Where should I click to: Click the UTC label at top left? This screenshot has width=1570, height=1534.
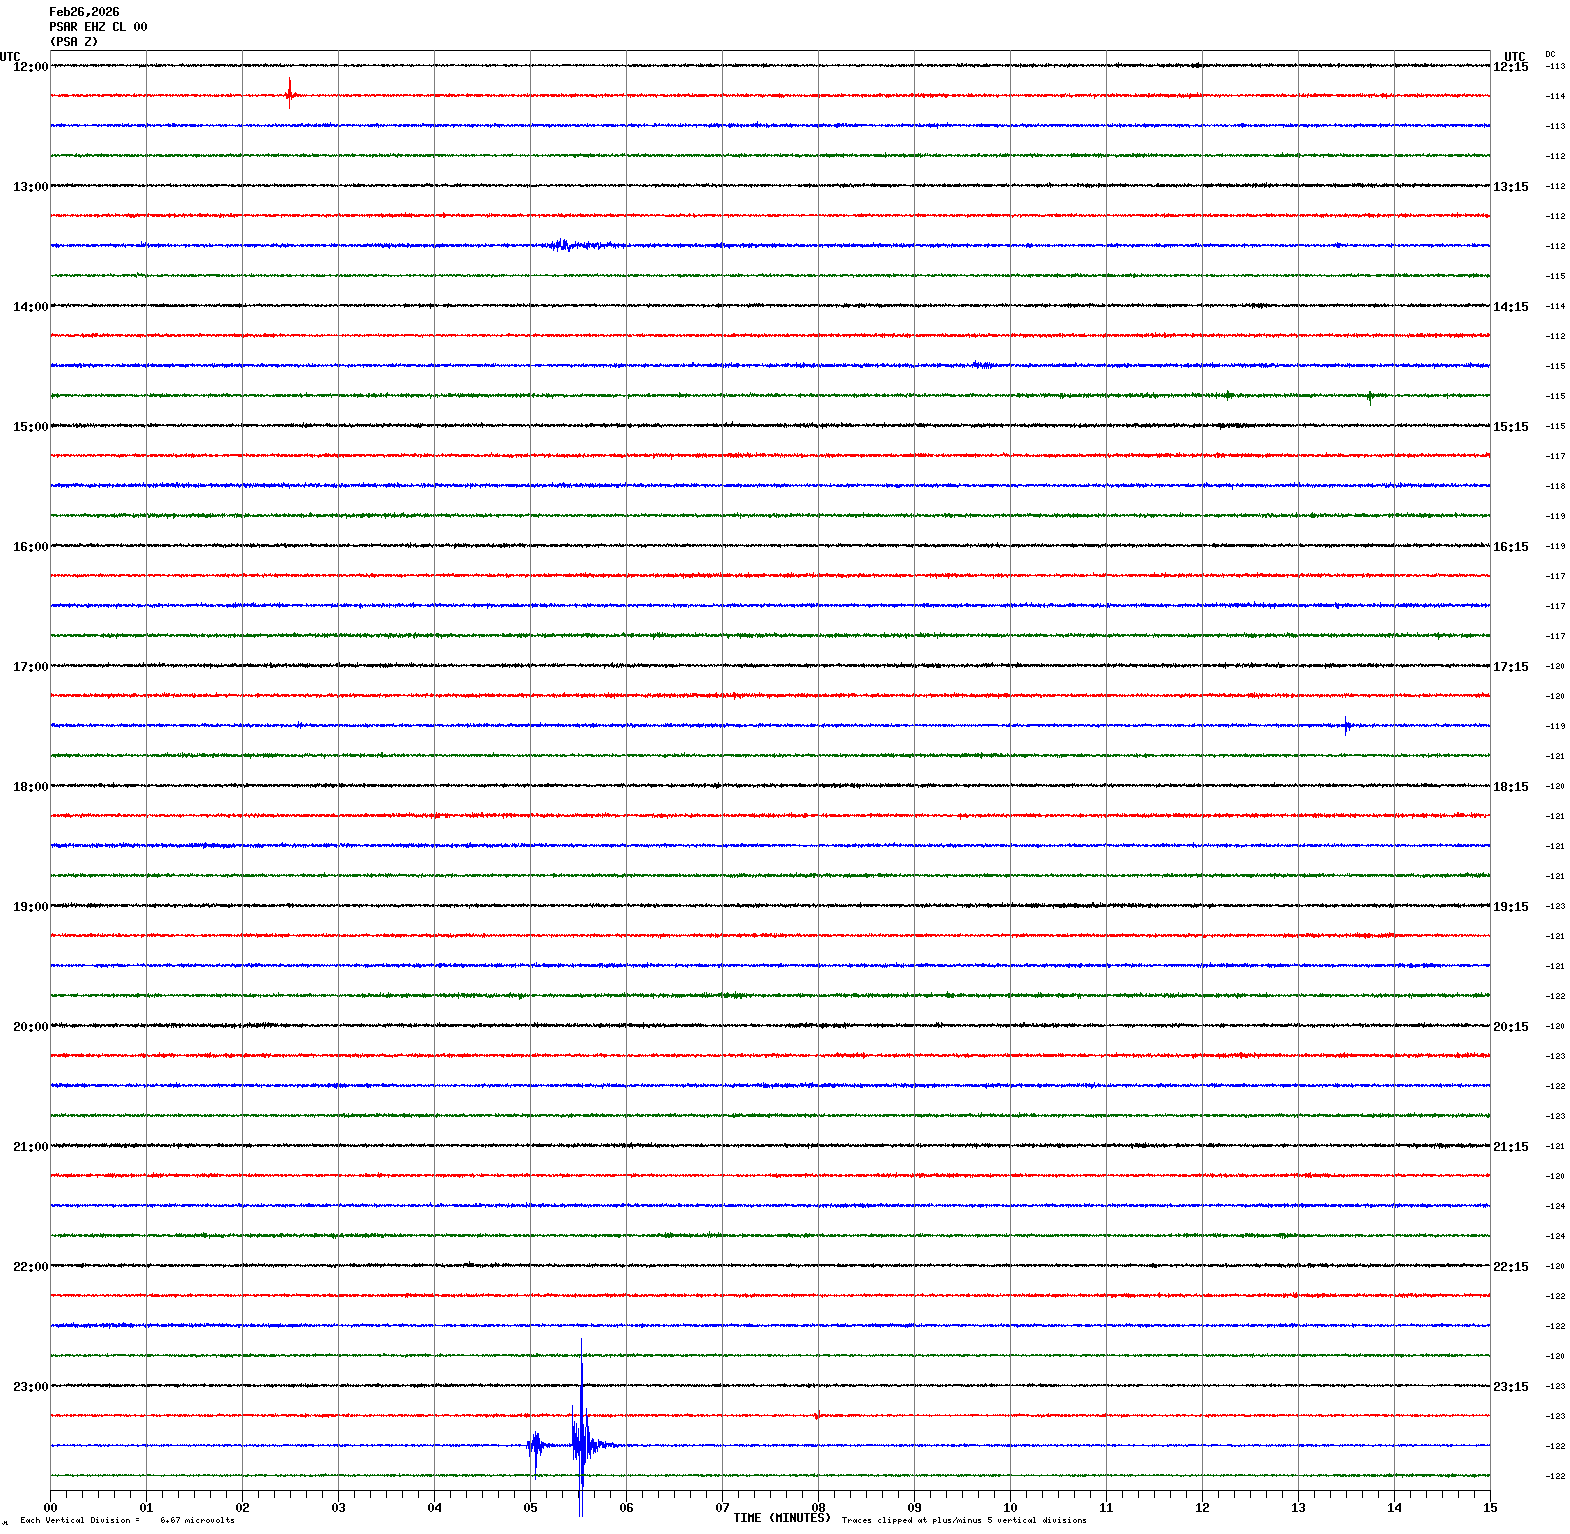pyautogui.click(x=10, y=57)
